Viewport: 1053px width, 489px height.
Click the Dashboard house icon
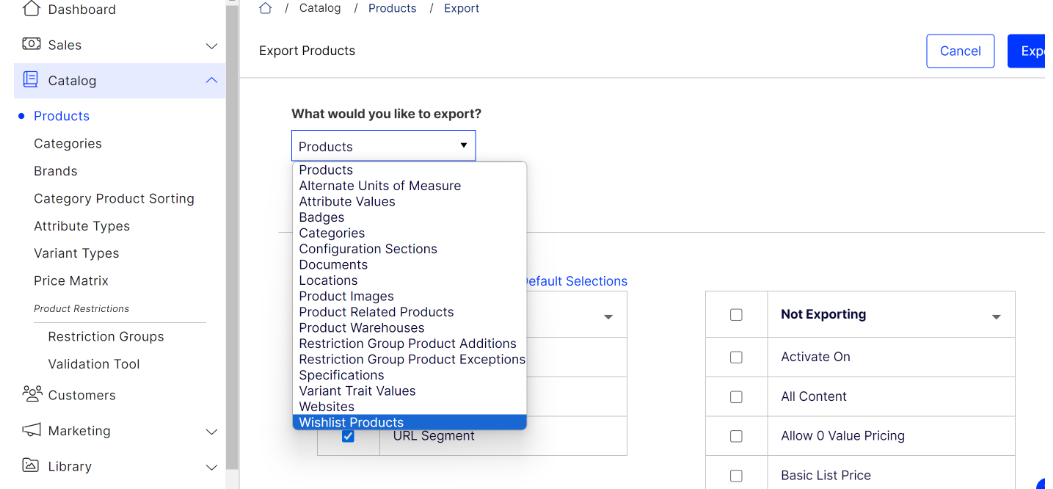click(31, 9)
